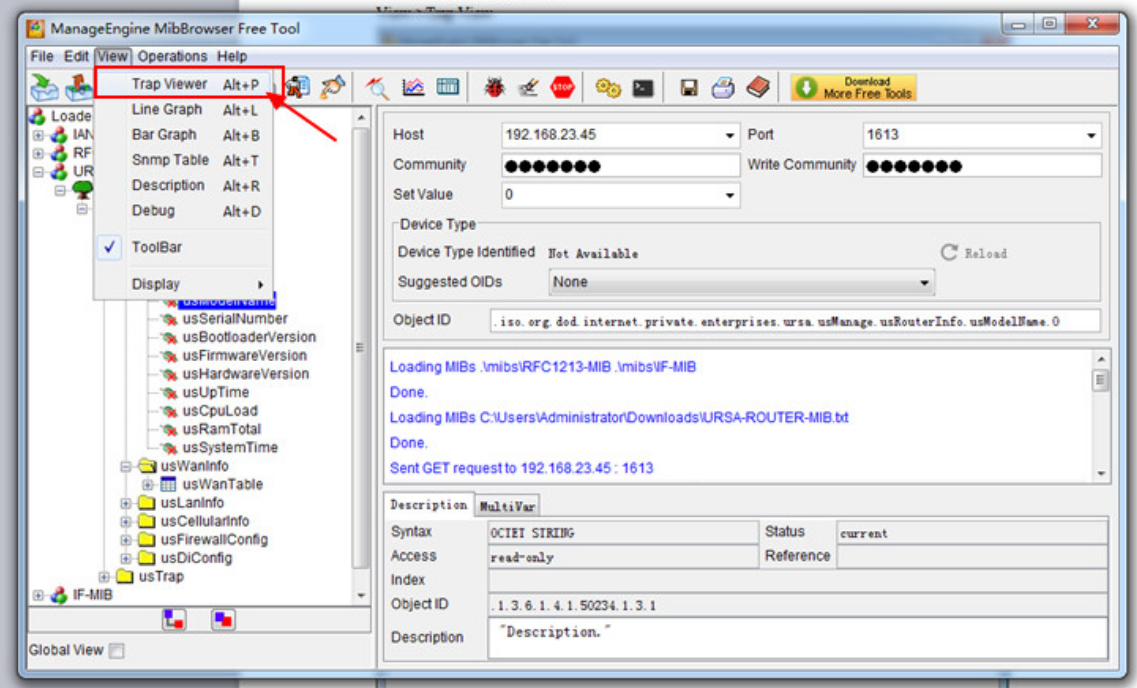This screenshot has width=1137, height=688.
Task: Switch to the MultiVar tab
Action: point(508,506)
